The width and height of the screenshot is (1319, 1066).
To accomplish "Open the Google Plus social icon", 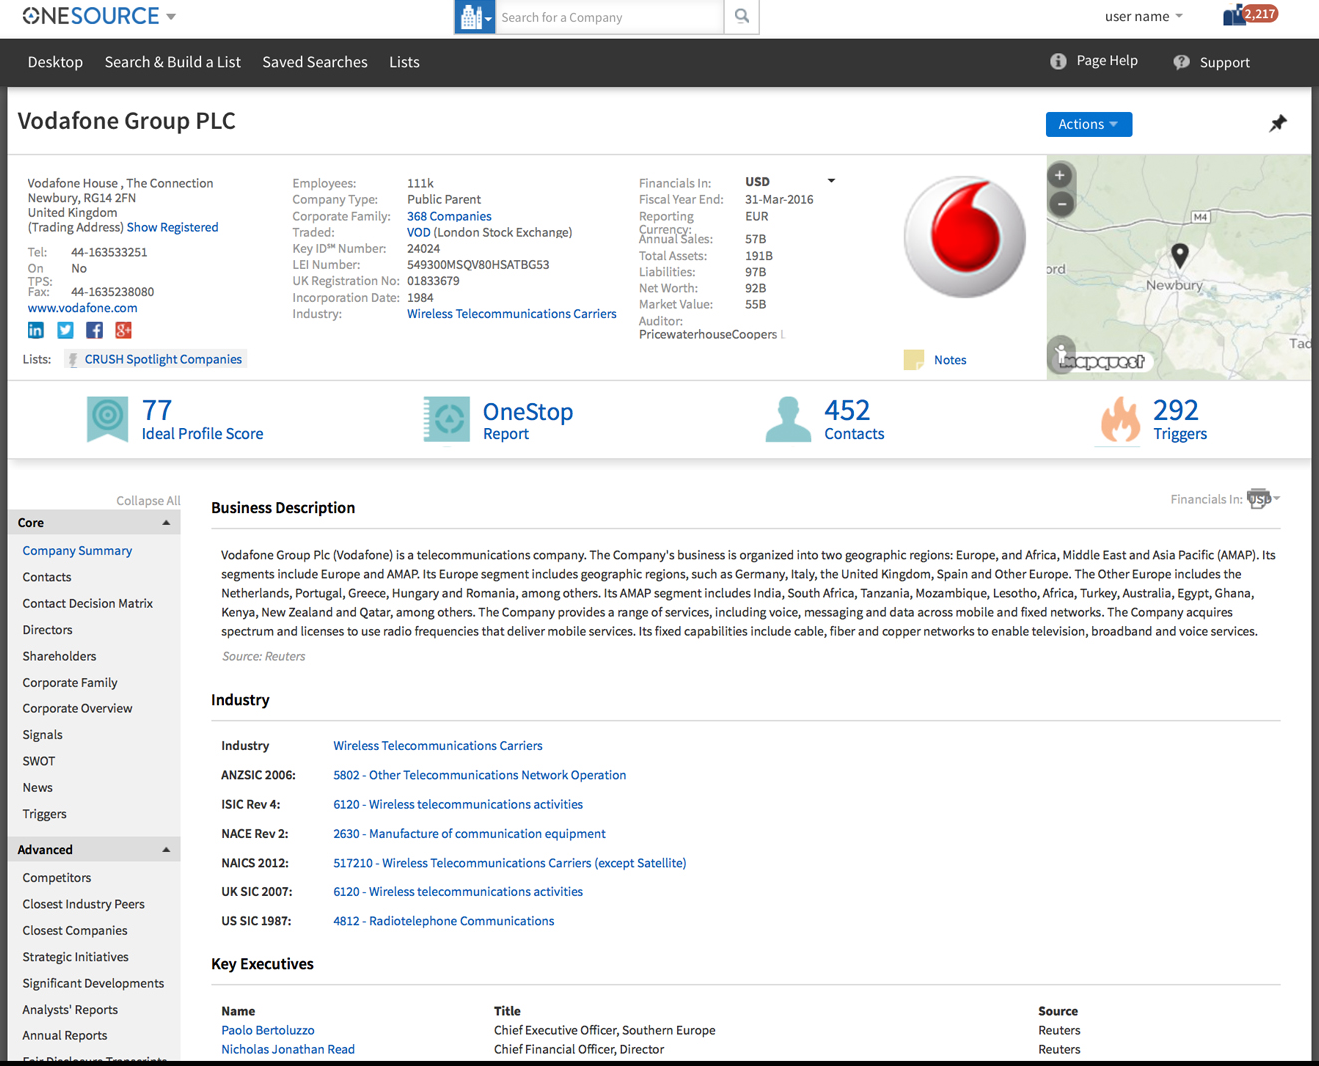I will pos(123,331).
